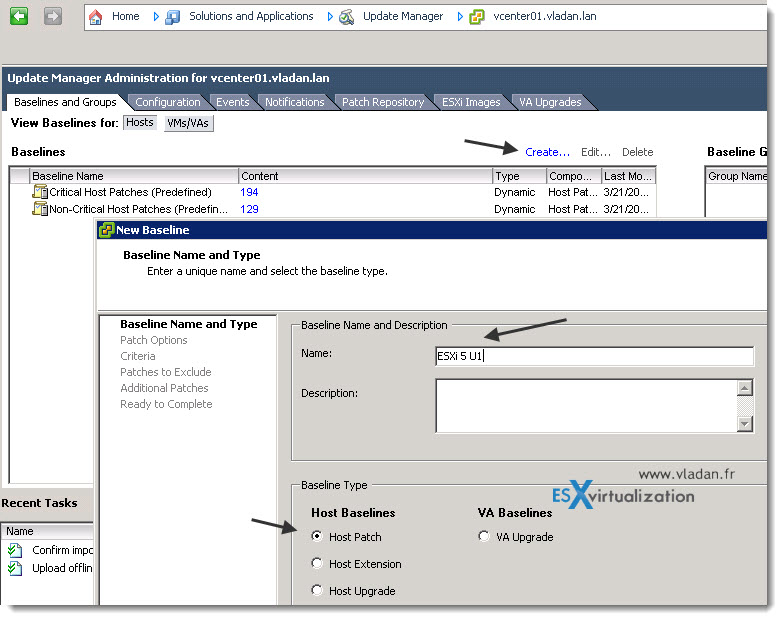
Task: Select the Host Upgrade radio button
Action: pyautogui.click(x=317, y=590)
